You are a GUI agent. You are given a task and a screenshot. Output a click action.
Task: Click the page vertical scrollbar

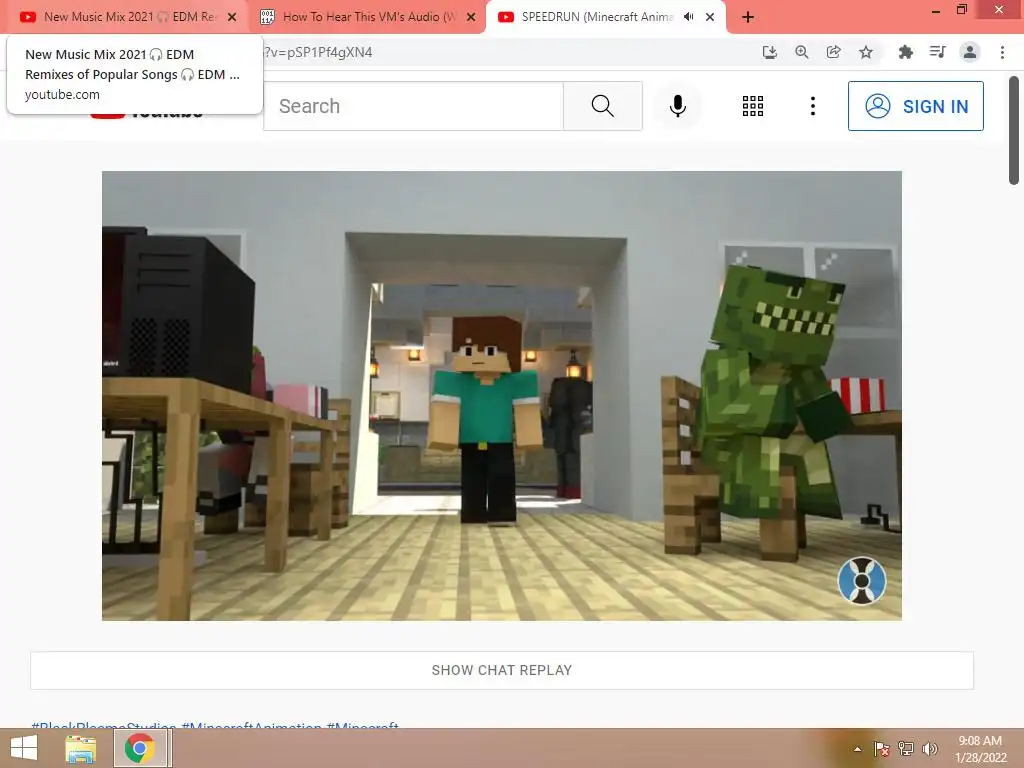pos(1014,131)
